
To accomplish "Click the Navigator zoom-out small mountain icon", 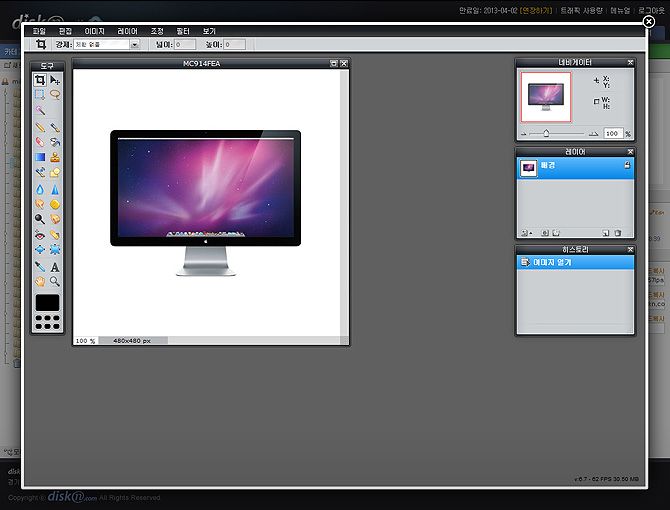I will coord(524,134).
